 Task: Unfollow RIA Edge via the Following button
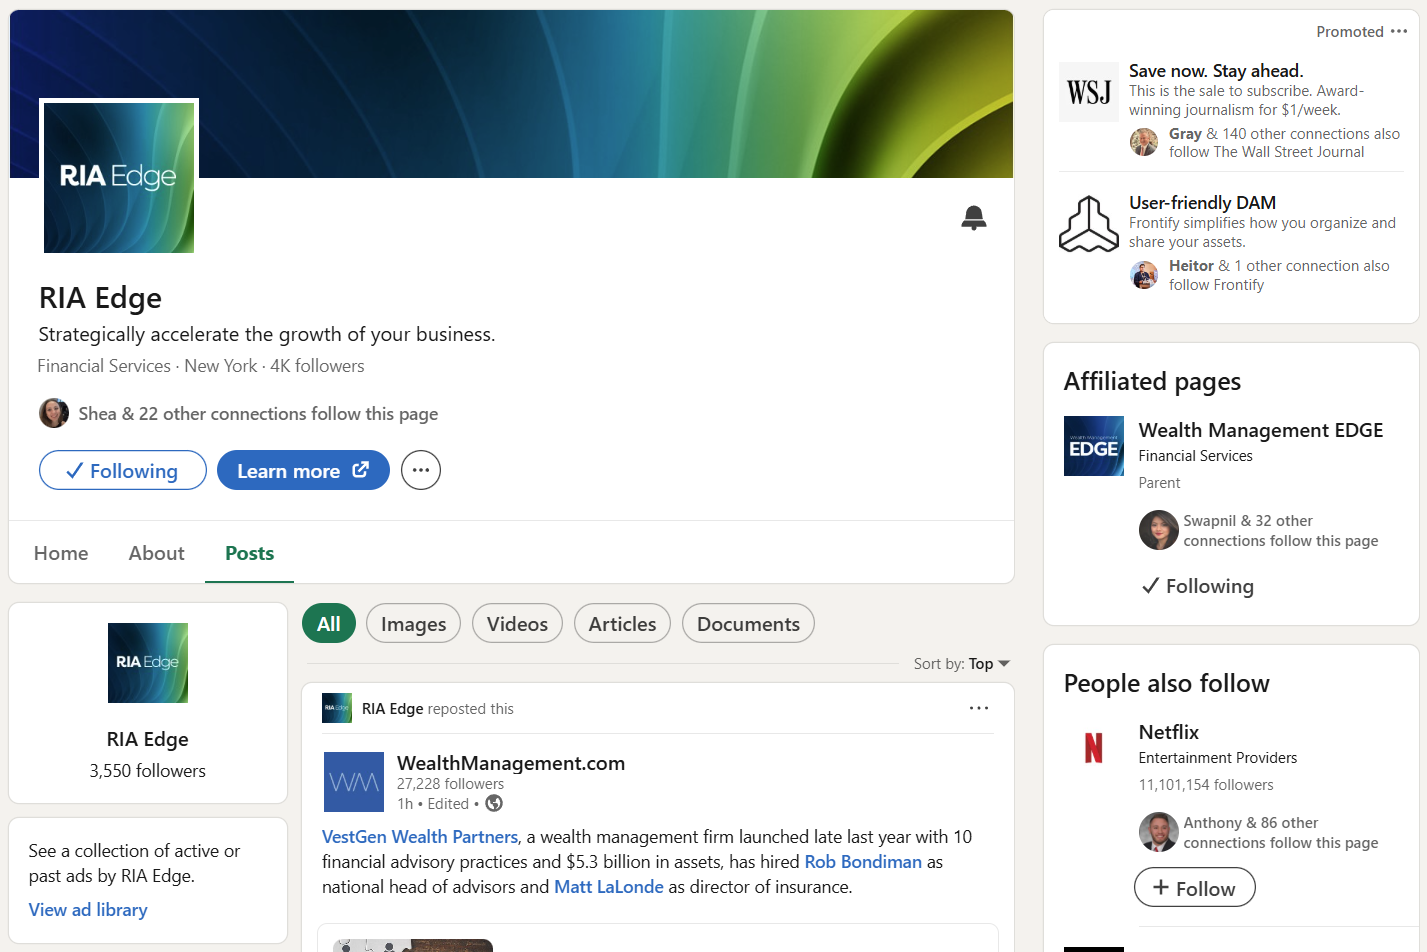point(122,470)
